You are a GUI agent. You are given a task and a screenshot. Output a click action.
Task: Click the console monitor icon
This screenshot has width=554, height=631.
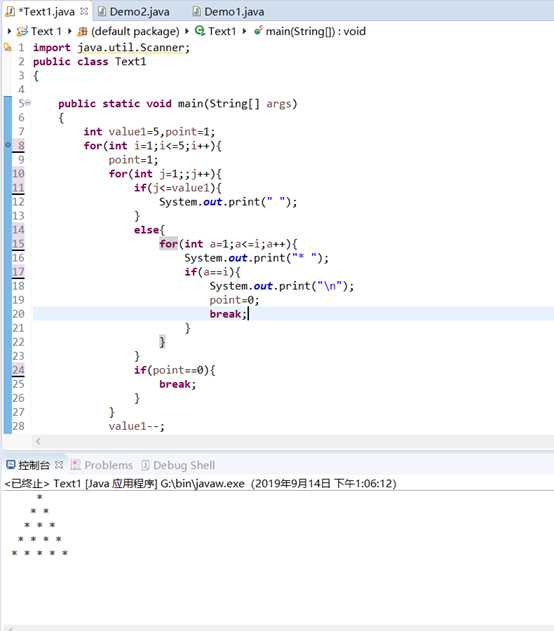[11, 465]
